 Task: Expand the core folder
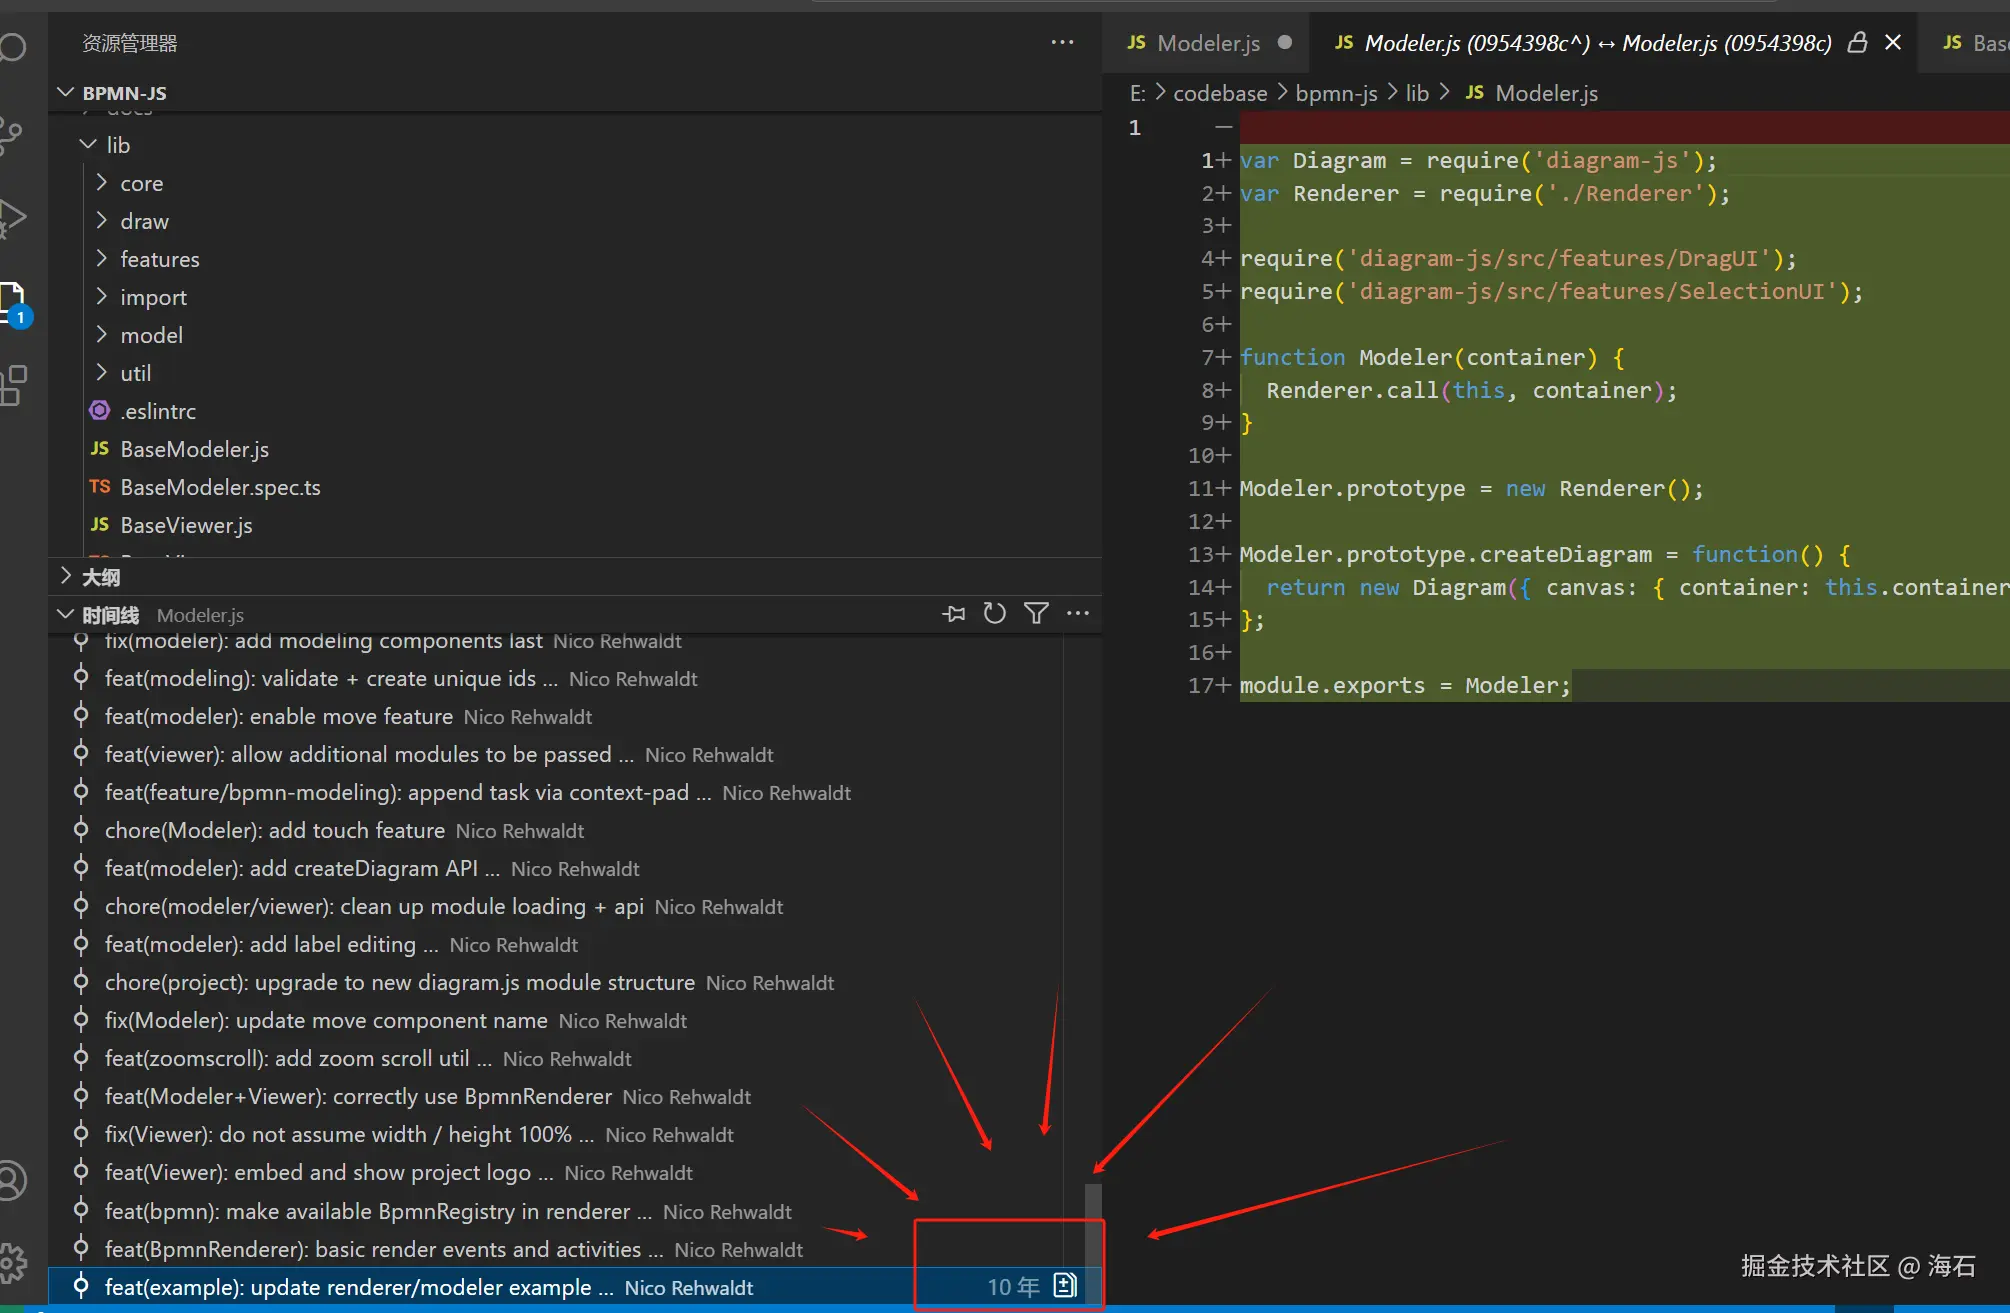pyautogui.click(x=141, y=183)
